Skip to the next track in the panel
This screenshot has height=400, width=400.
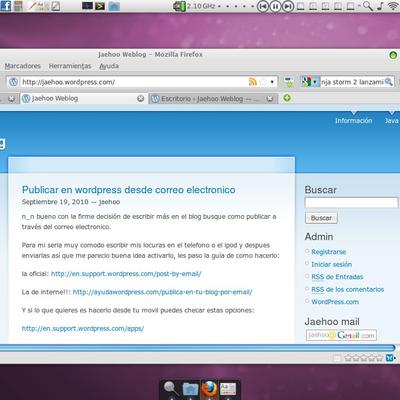pyautogui.click(x=288, y=6)
